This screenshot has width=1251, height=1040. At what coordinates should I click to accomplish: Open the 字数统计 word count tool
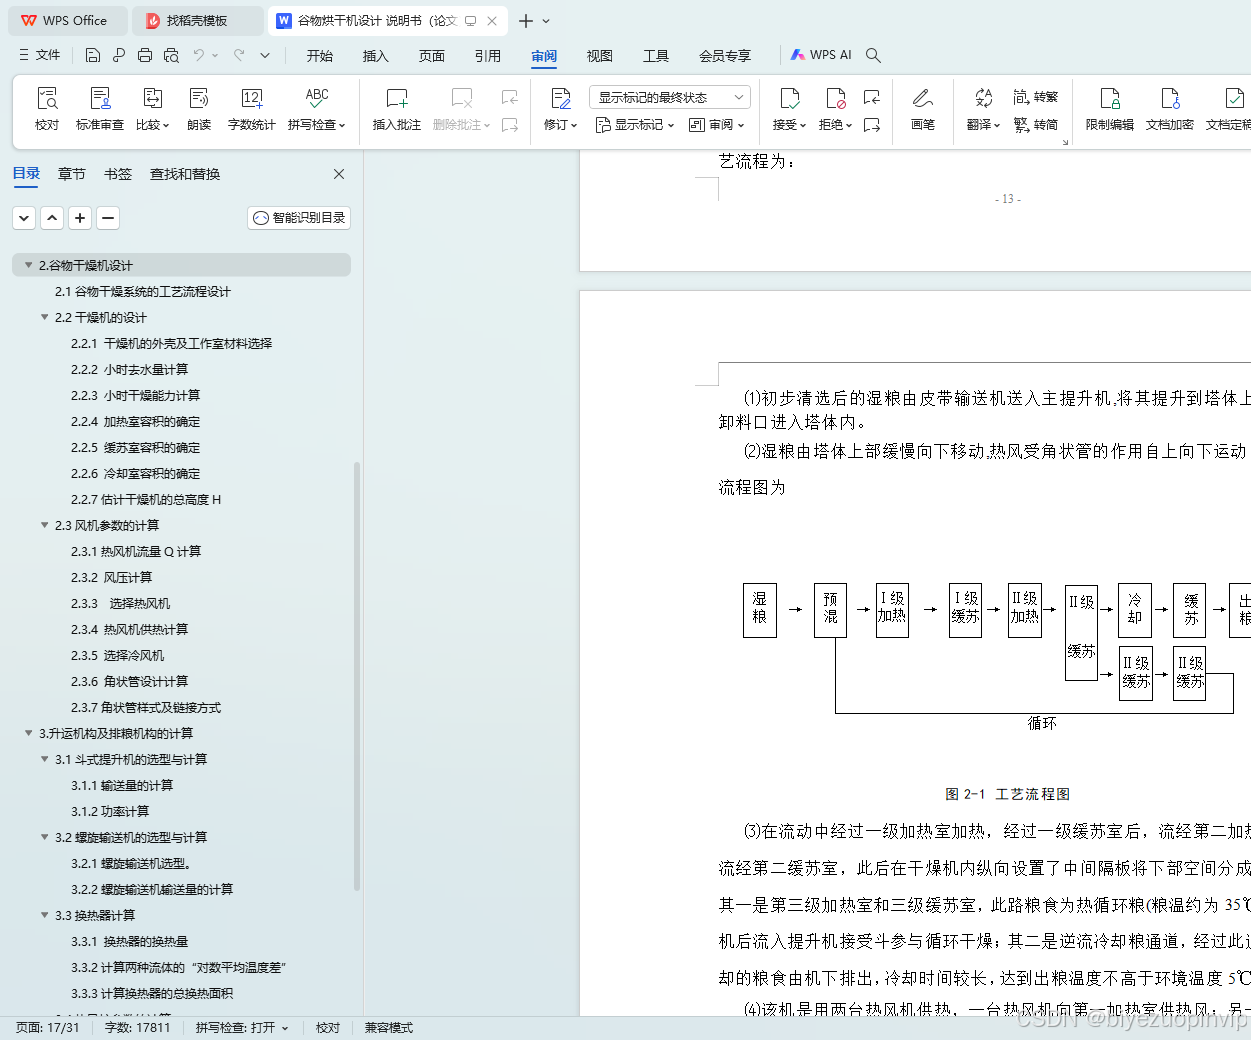tap(252, 108)
